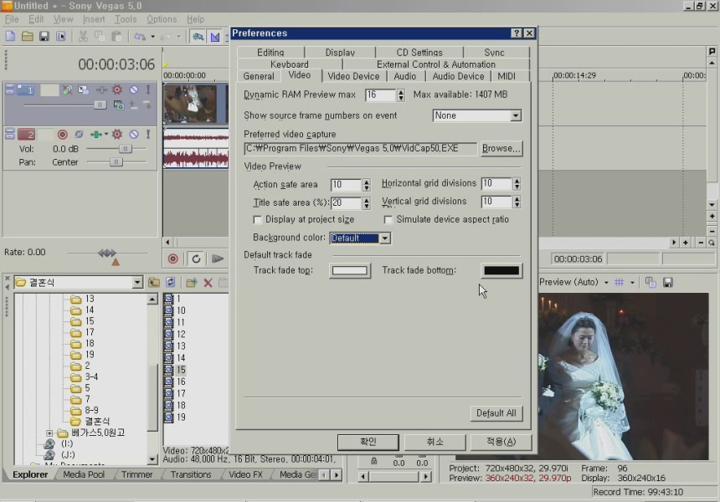Screen dimensions: 720x502
Task: Click the Explorer up-one-level folder icon
Action: pyautogui.click(x=154, y=282)
